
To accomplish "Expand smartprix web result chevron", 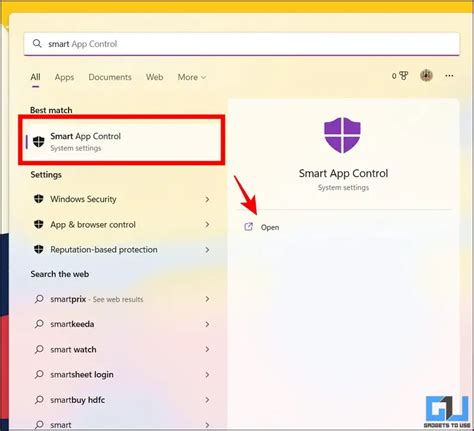I will click(x=207, y=299).
